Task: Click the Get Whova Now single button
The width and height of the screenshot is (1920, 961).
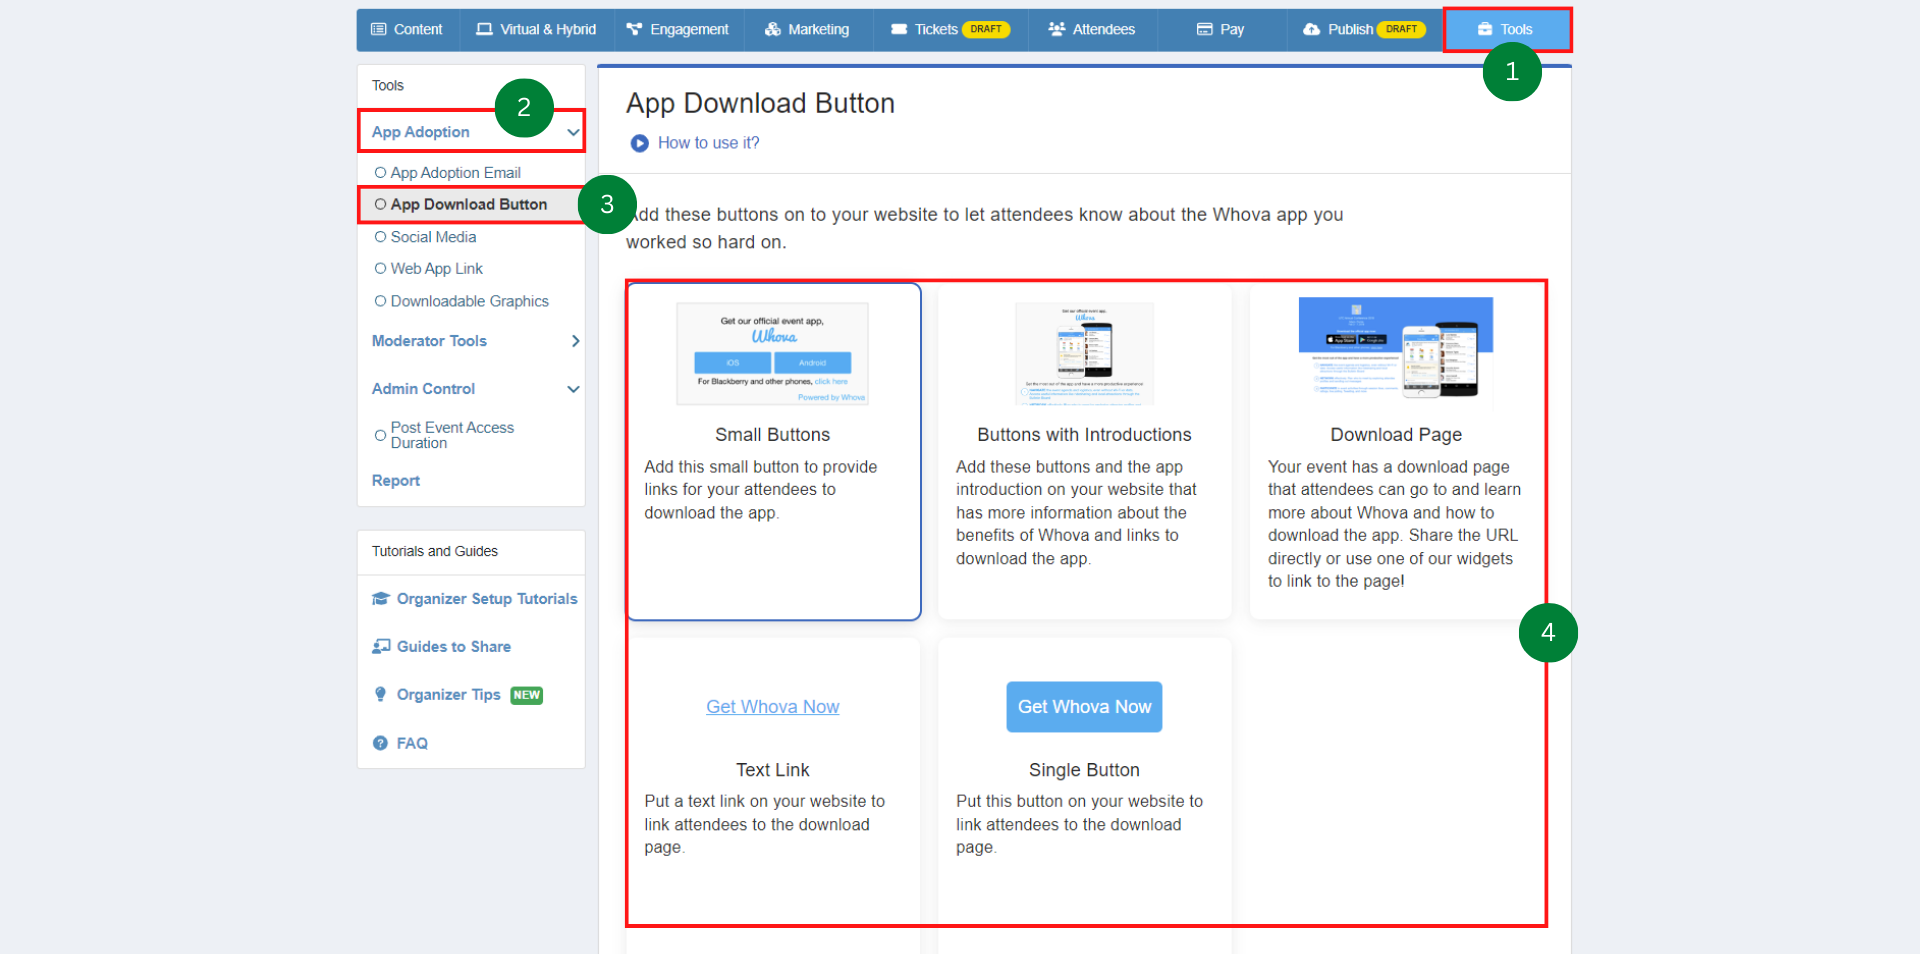Action: 1083,707
